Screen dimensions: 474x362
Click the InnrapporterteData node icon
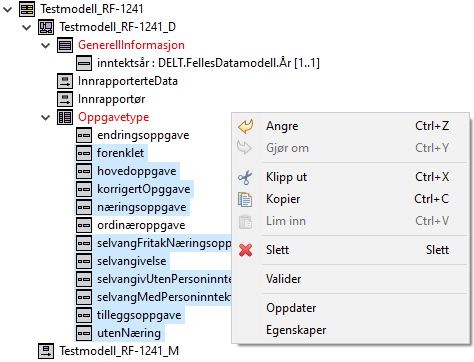pyautogui.click(x=65, y=81)
